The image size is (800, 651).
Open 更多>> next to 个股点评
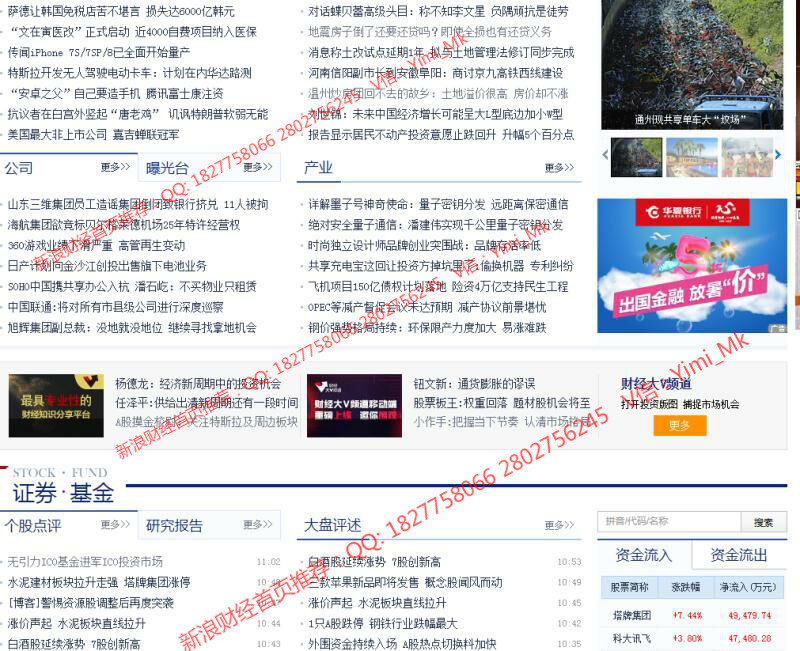coord(115,524)
